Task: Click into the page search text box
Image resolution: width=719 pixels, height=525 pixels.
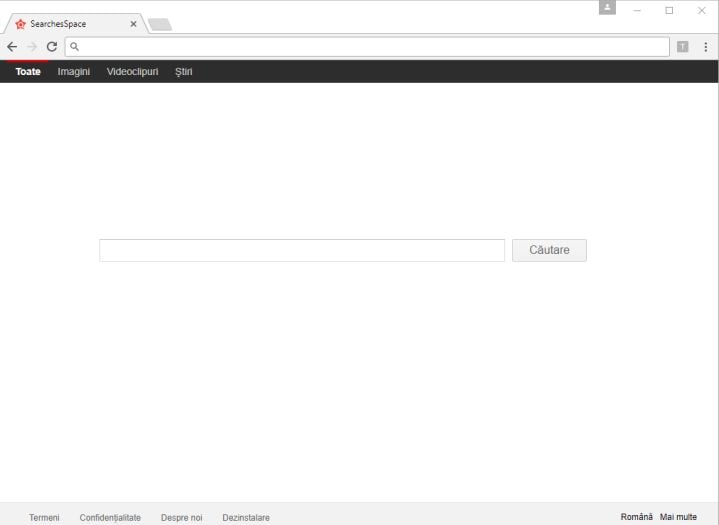Action: point(302,250)
